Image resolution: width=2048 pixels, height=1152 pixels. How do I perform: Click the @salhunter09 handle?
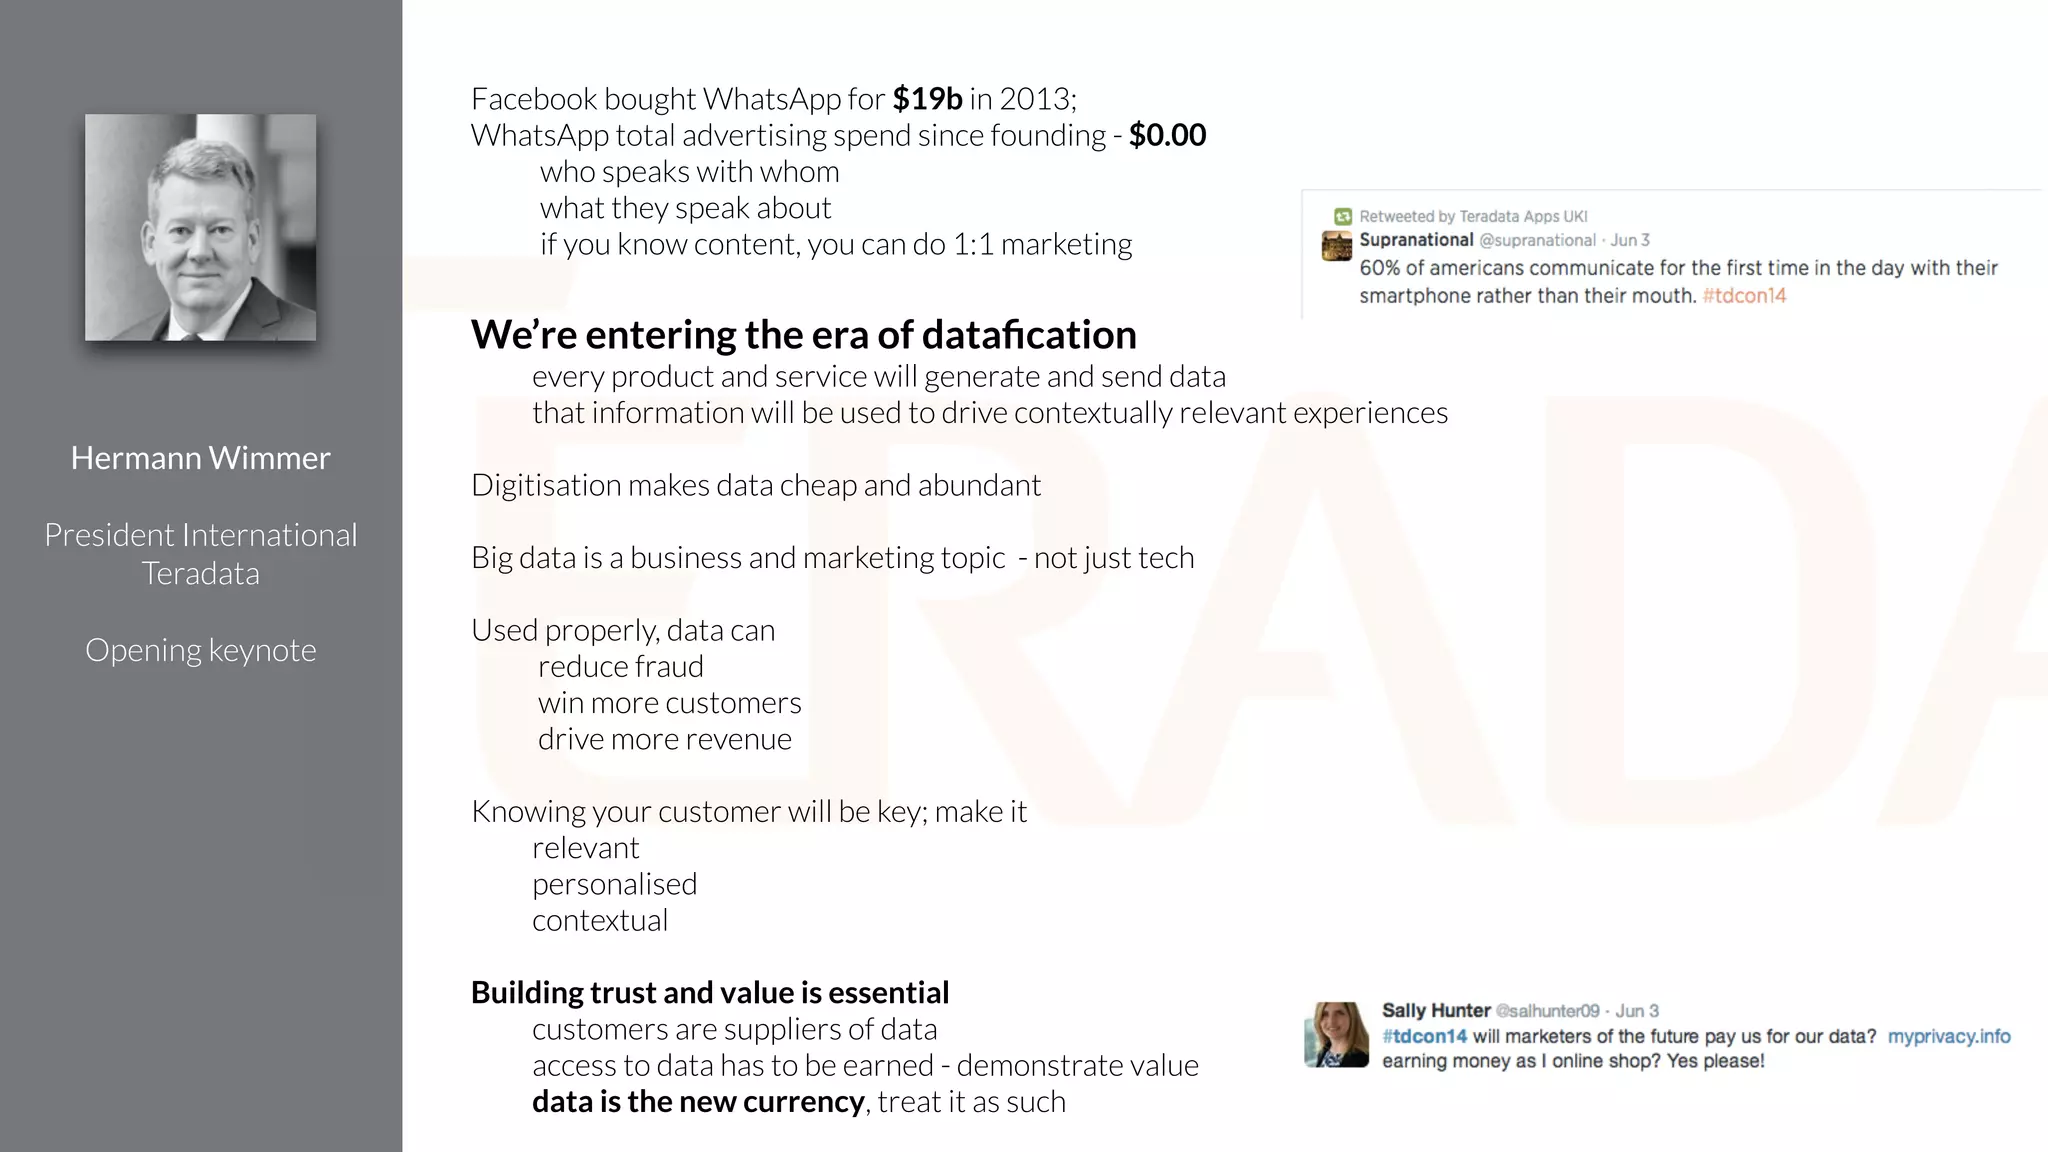[x=1547, y=1011]
